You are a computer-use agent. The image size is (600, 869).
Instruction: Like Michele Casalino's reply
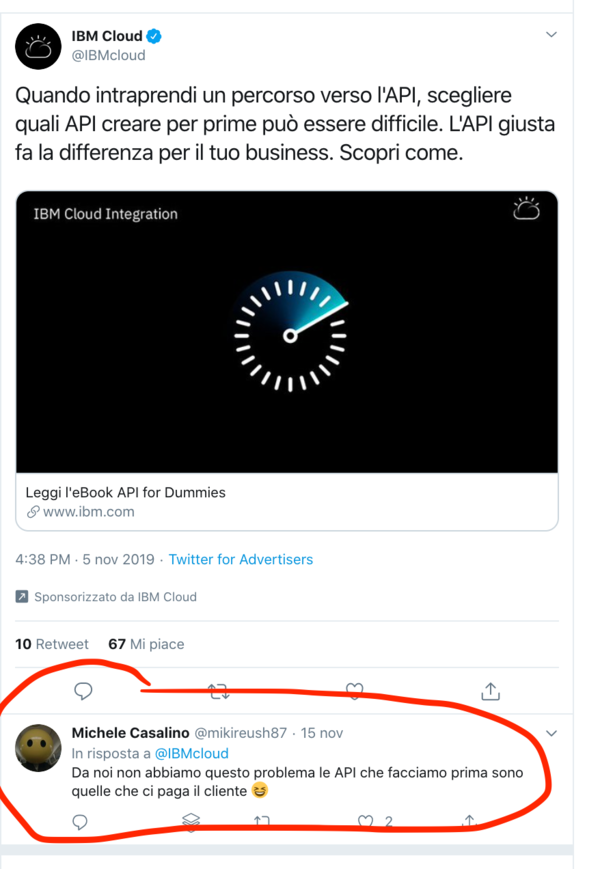click(365, 821)
